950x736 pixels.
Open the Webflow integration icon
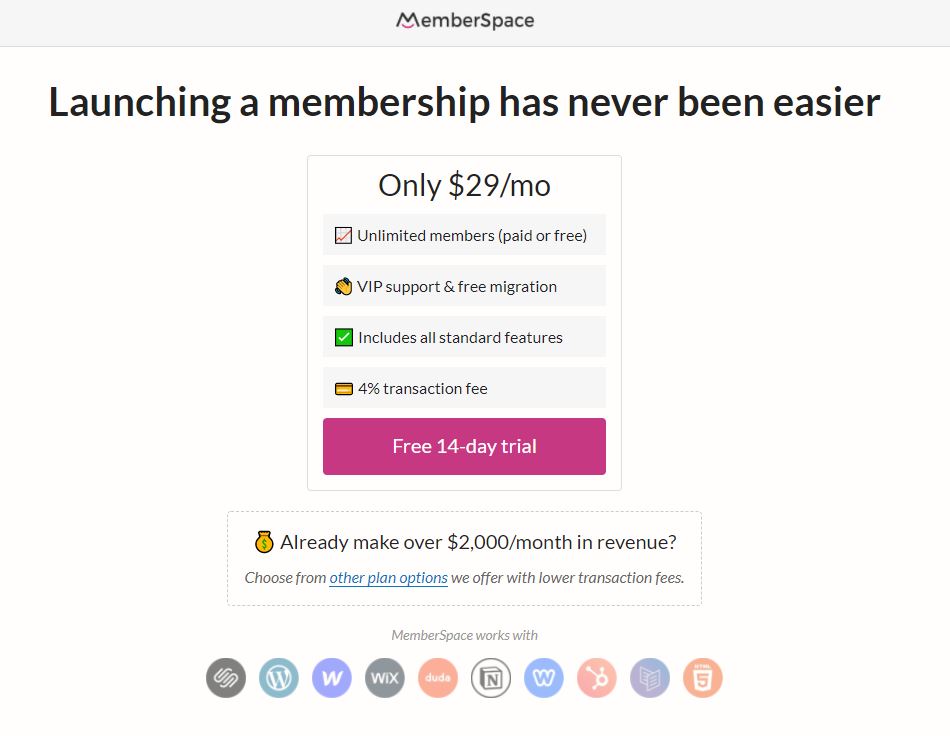point(332,678)
